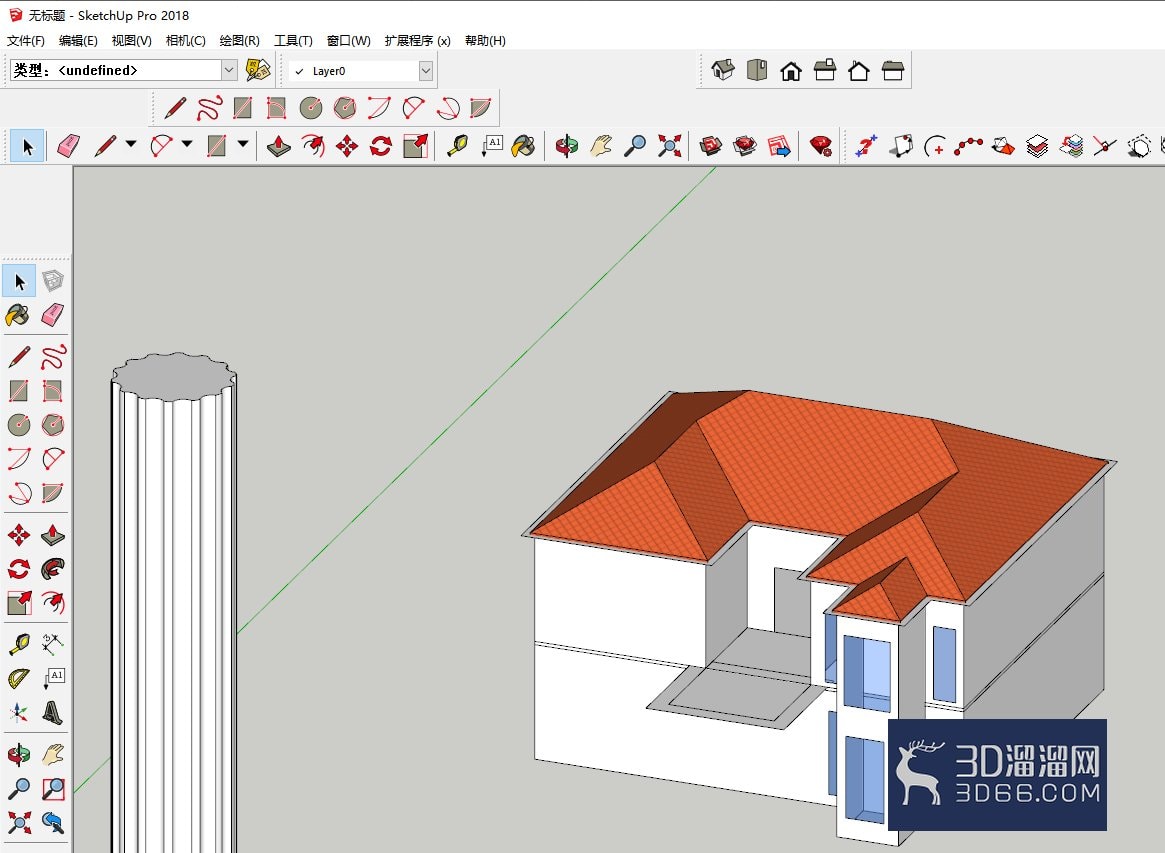Click Zoom Extents in the main toolbar
Image resolution: width=1165 pixels, height=853 pixels.
point(669,146)
